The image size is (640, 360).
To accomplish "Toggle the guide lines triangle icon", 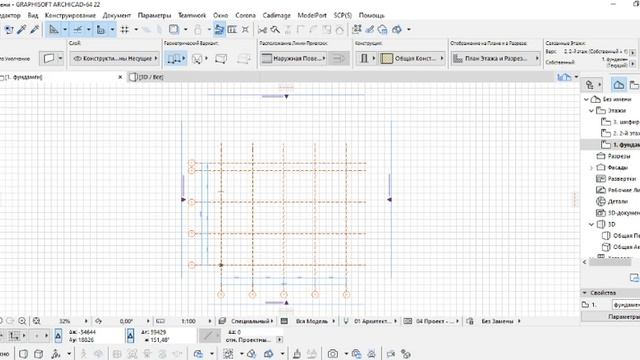I will [53, 29].
